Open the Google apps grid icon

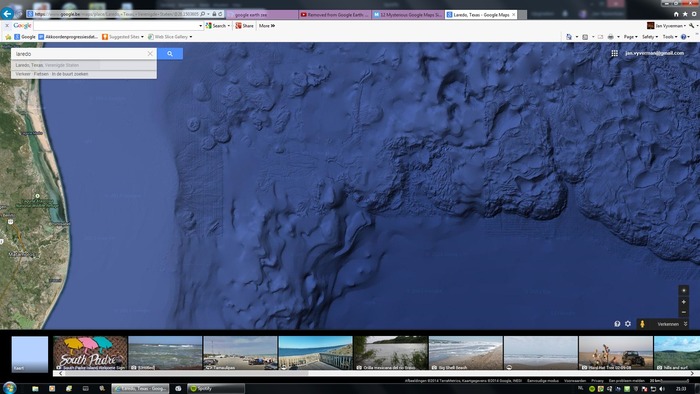click(615, 53)
